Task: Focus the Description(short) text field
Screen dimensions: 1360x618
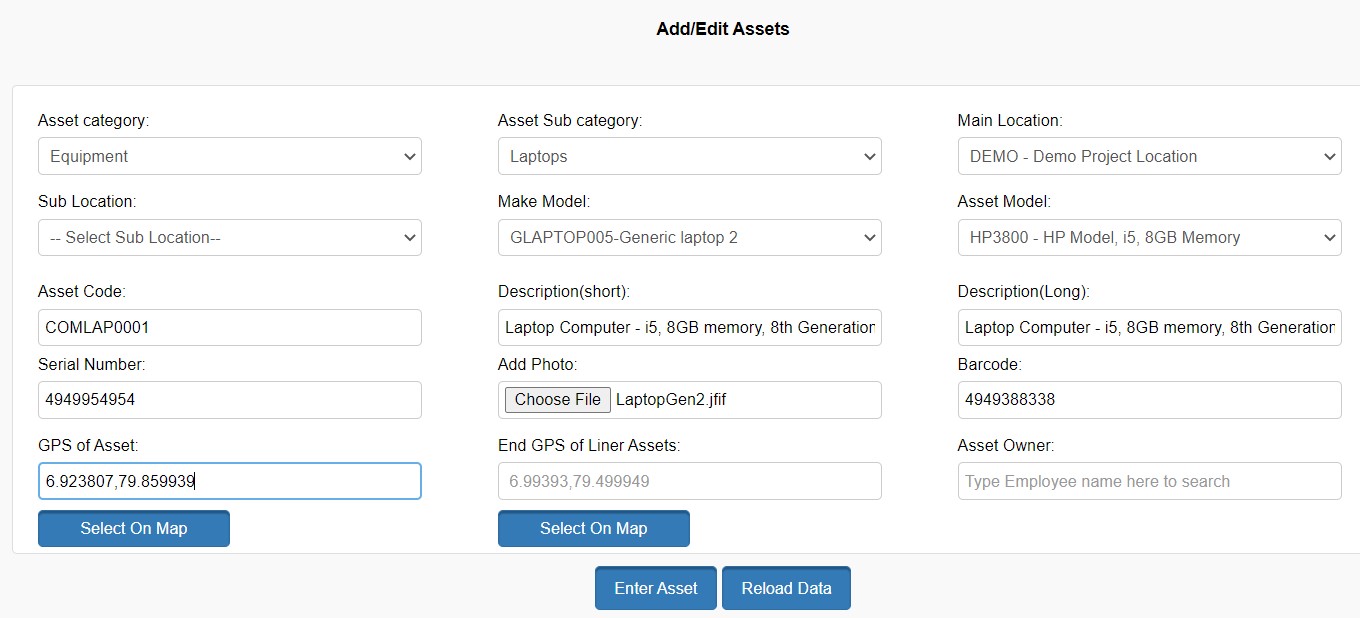Action: tap(689, 327)
